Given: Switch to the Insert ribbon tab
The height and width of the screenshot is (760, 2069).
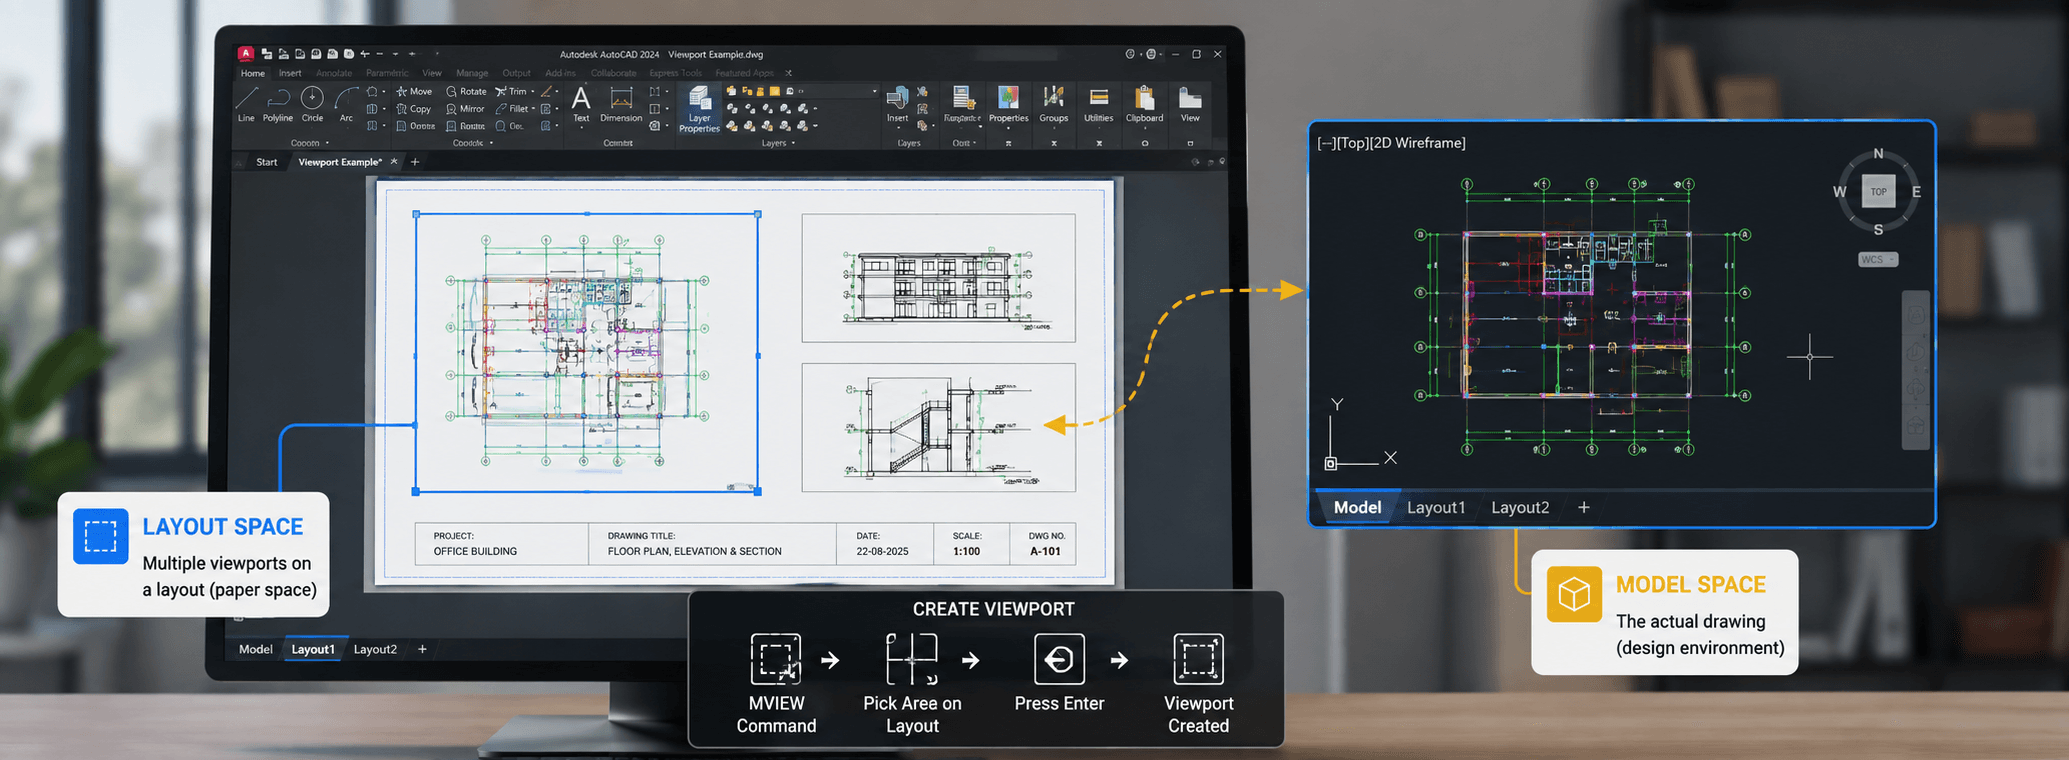Looking at the screenshot, I should click(290, 73).
